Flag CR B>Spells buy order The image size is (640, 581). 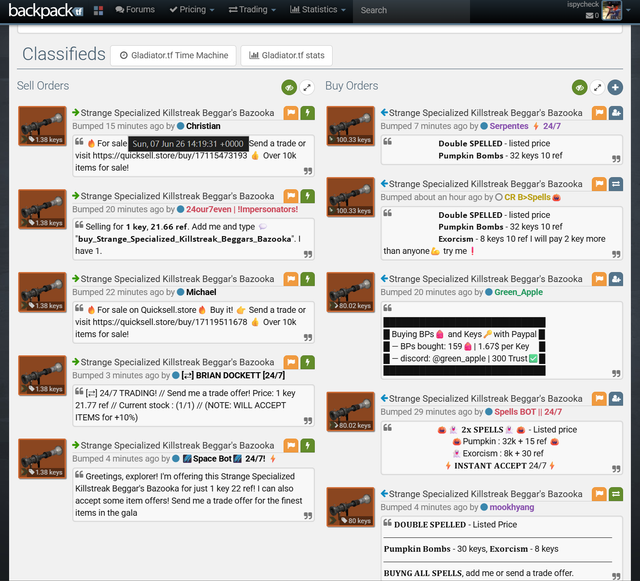point(599,184)
